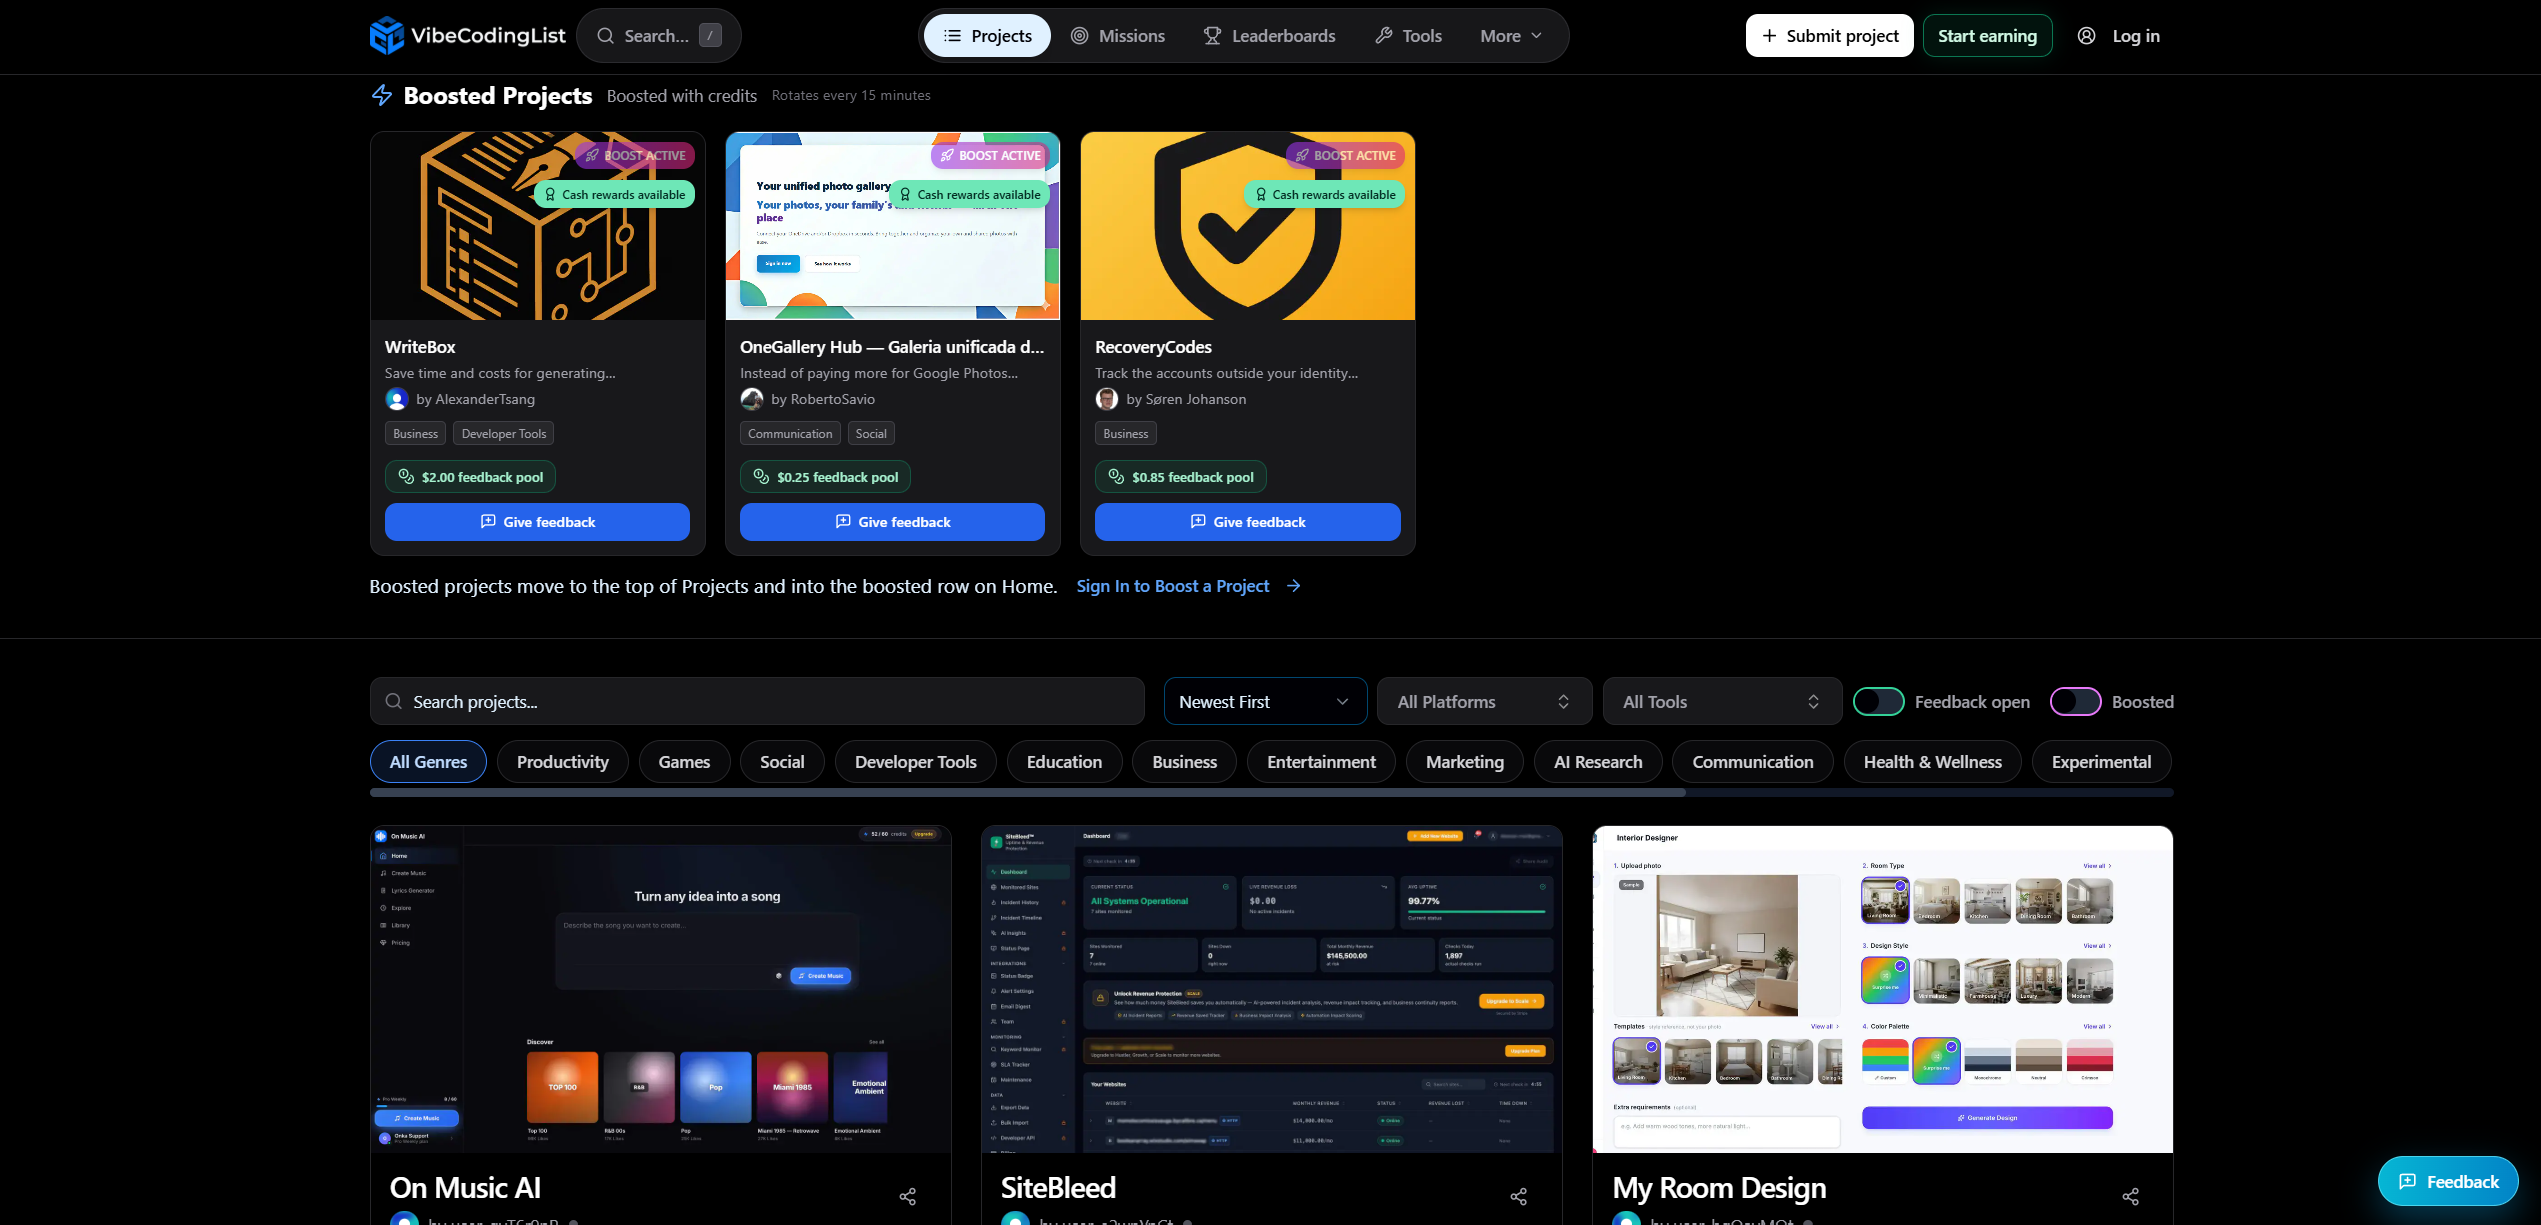Select the Education genre chip
Image resolution: width=2541 pixels, height=1225 pixels.
click(x=1064, y=762)
